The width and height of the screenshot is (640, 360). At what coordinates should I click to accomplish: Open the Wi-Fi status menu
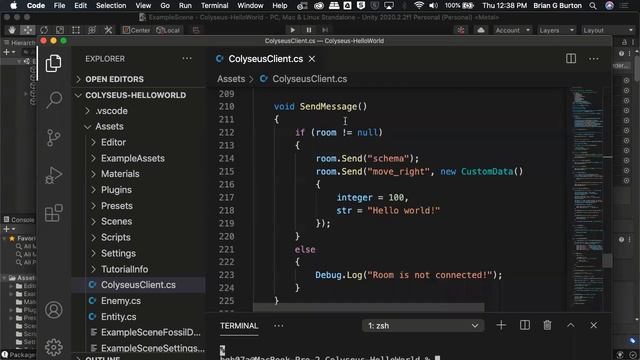pyautogui.click(x=418, y=5)
